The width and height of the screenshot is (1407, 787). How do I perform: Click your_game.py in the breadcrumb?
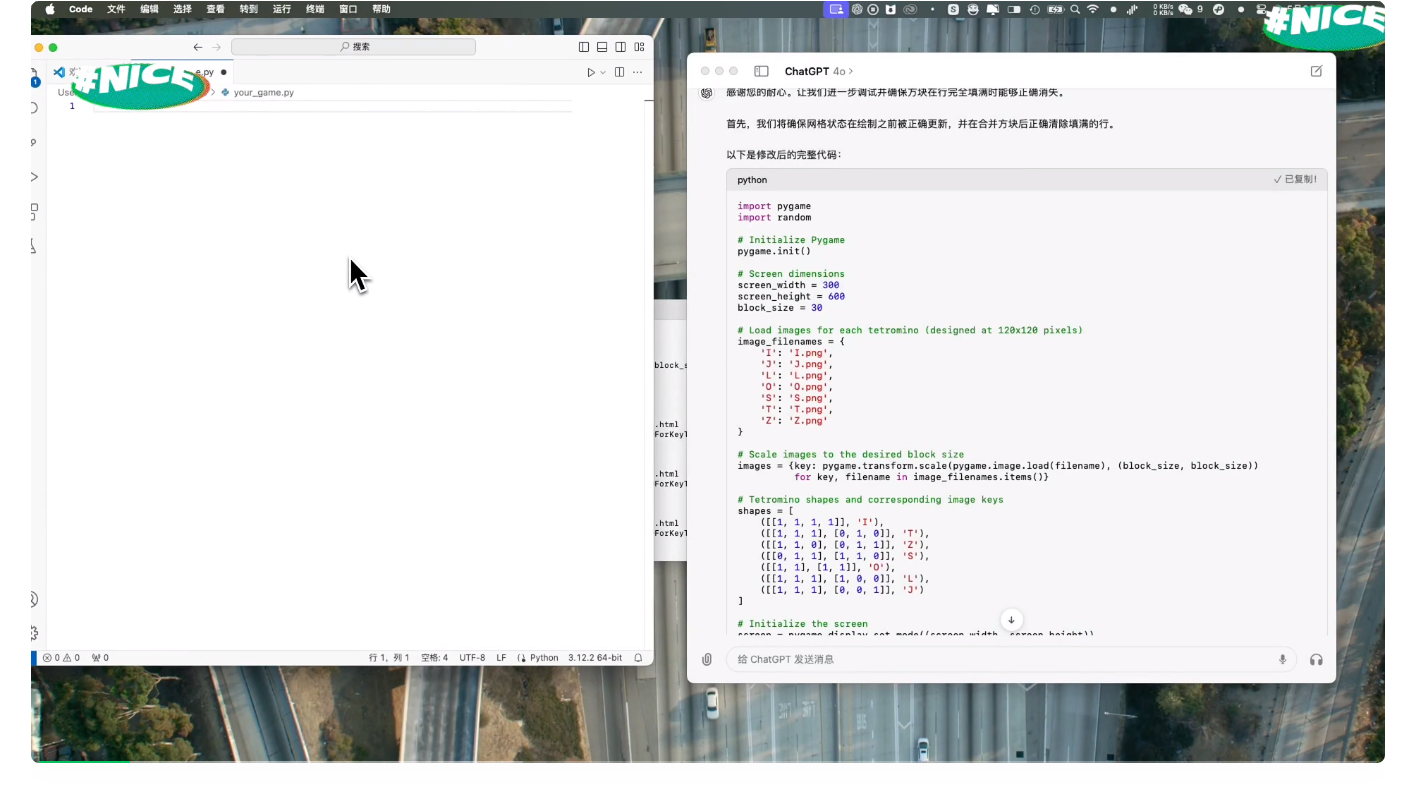click(263, 92)
